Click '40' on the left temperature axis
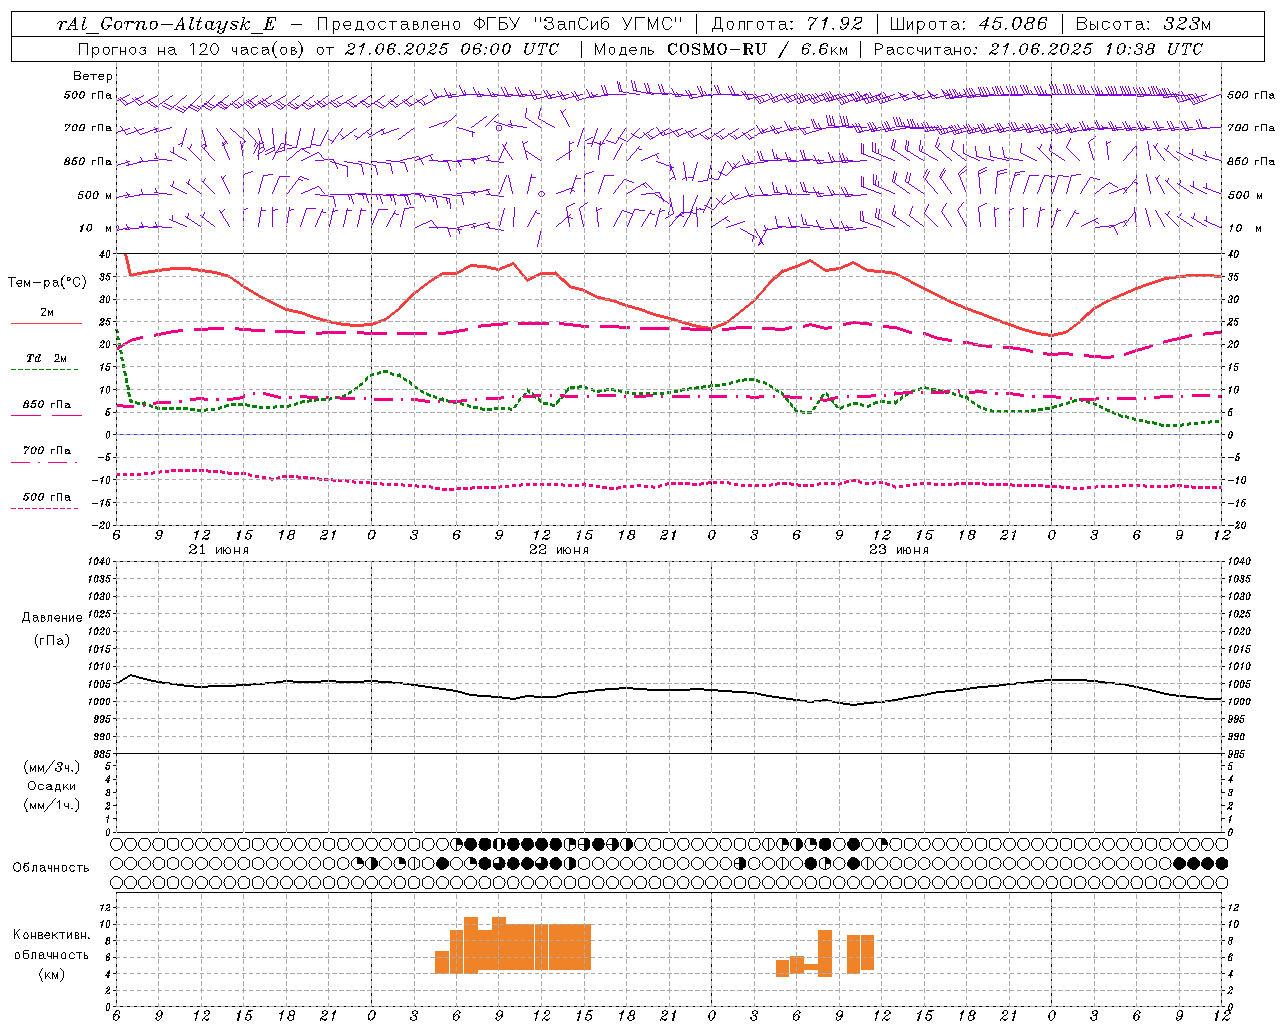Screen dimensions: 1280x1024 pos(106,254)
